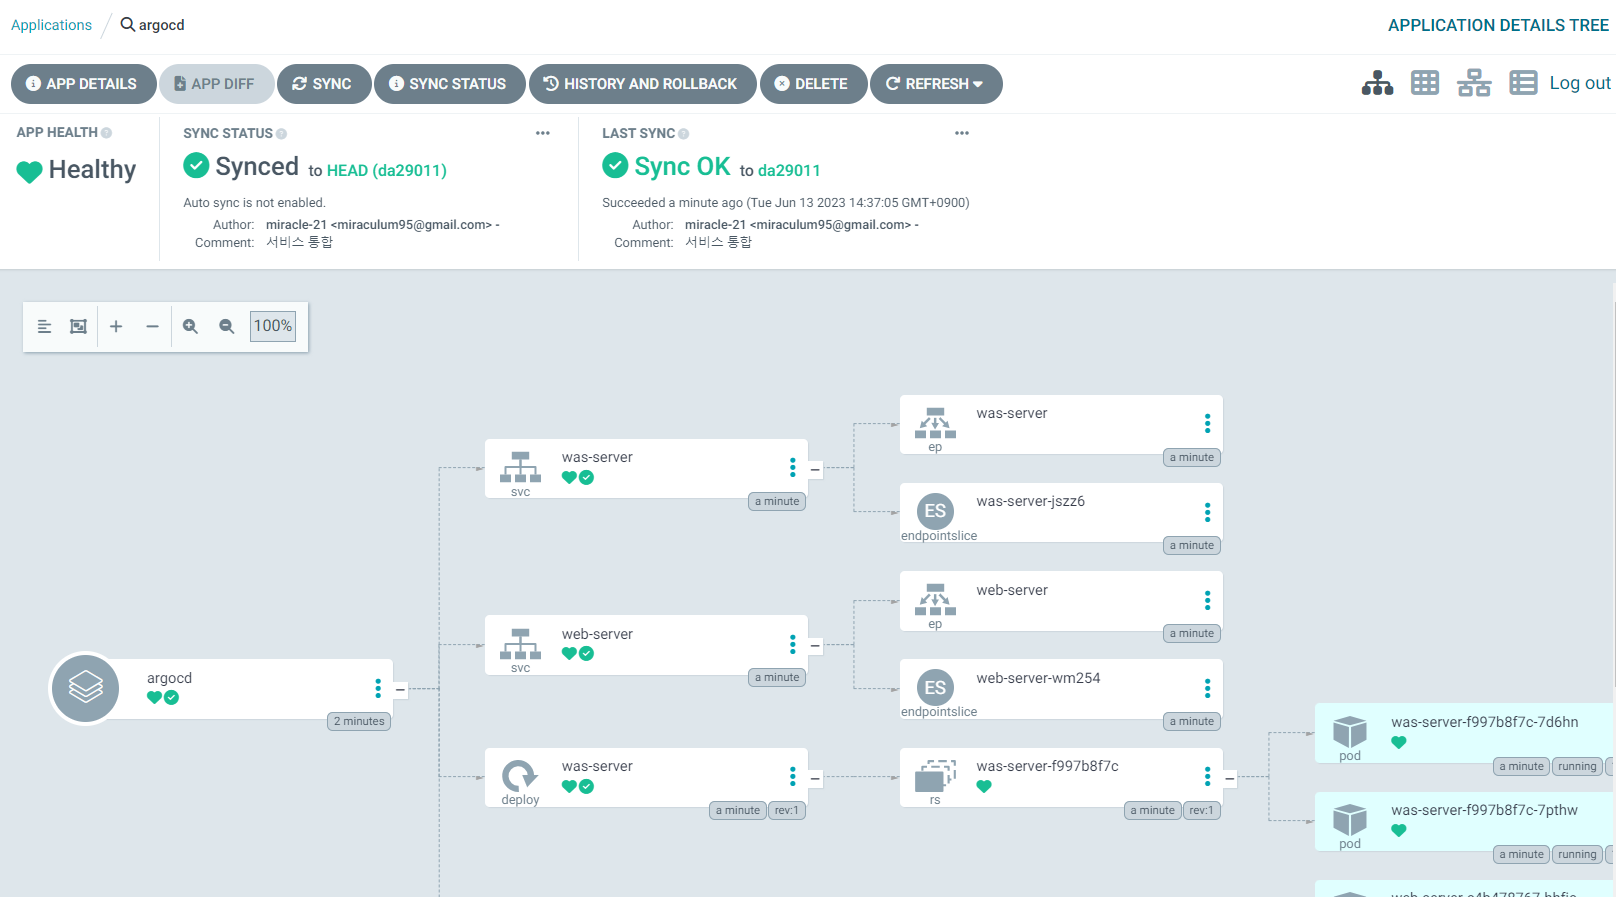Click the LAST SYNC help icon
1616x897 pixels.
[683, 134]
